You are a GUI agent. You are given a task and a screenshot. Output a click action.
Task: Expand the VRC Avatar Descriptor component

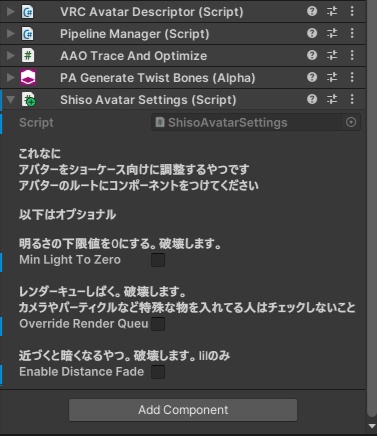coord(11,12)
